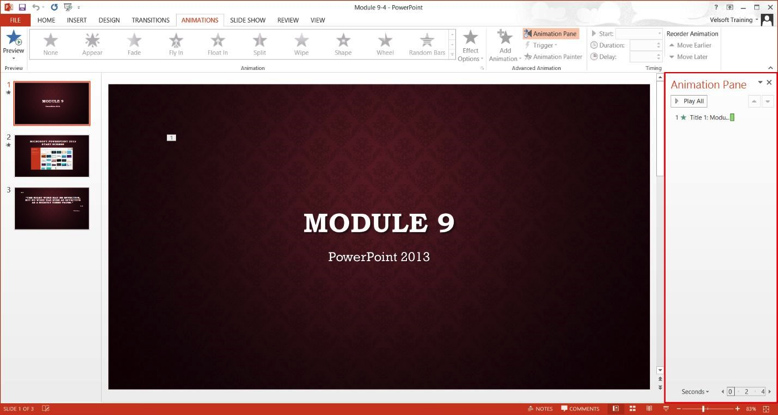Image resolution: width=778 pixels, height=415 pixels.
Task: Apply the Appear animation effect
Action: (x=92, y=44)
